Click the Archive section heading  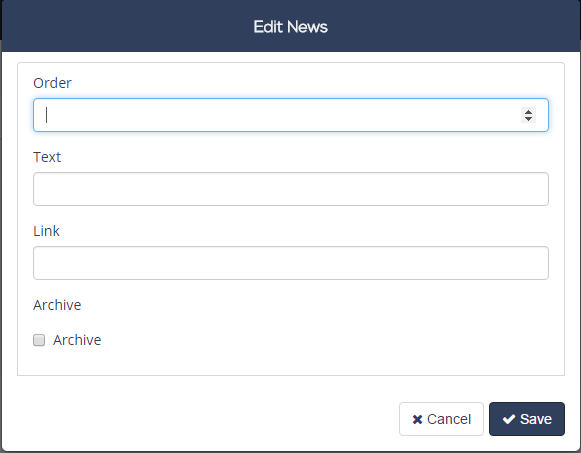(x=57, y=305)
